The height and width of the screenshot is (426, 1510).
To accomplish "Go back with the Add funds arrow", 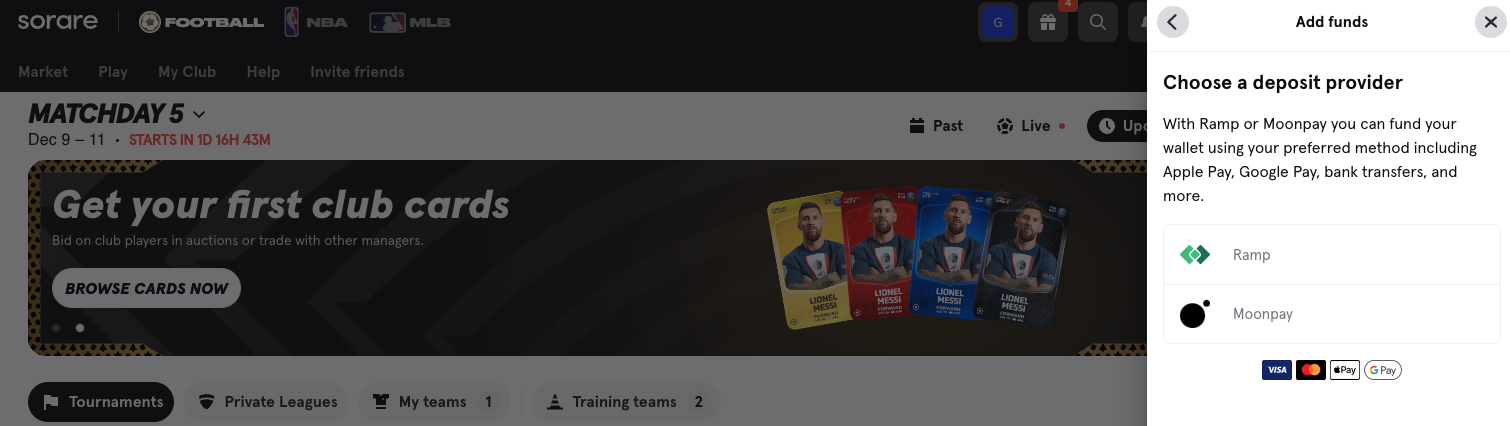I will coord(1173,22).
